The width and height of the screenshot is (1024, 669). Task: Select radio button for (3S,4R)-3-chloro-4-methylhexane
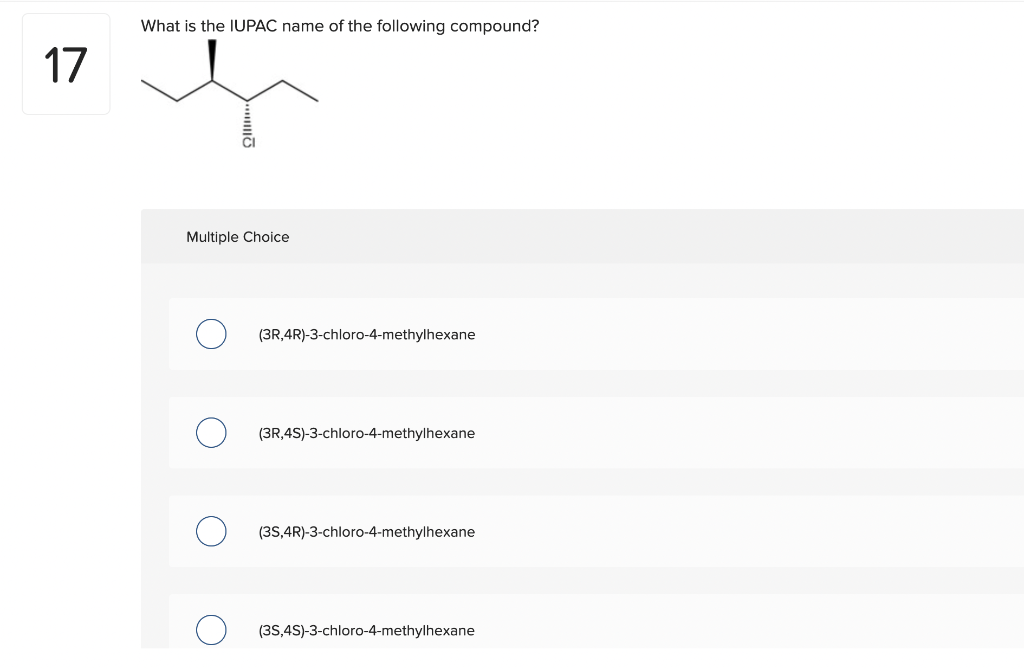(211, 531)
